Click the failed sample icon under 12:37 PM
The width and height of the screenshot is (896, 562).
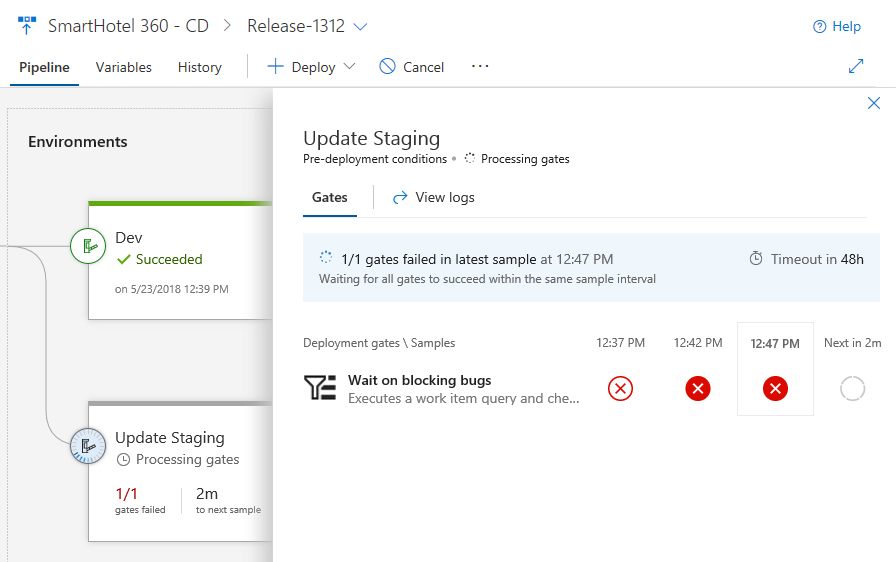620,388
